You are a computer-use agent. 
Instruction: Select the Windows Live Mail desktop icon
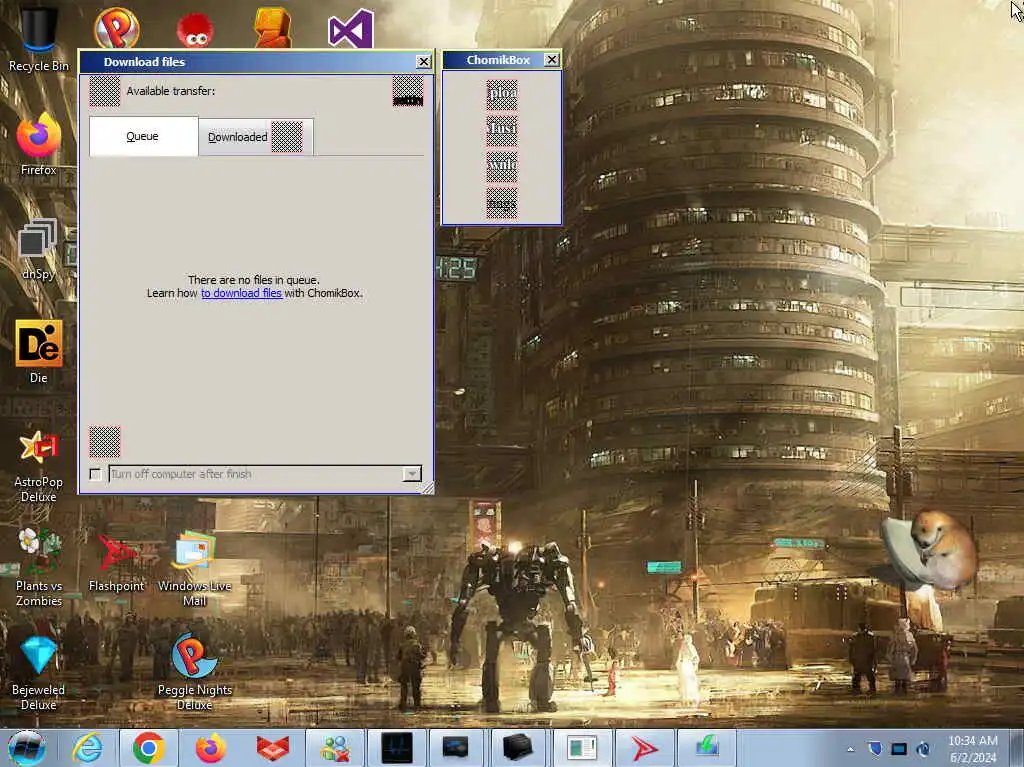[x=195, y=568]
